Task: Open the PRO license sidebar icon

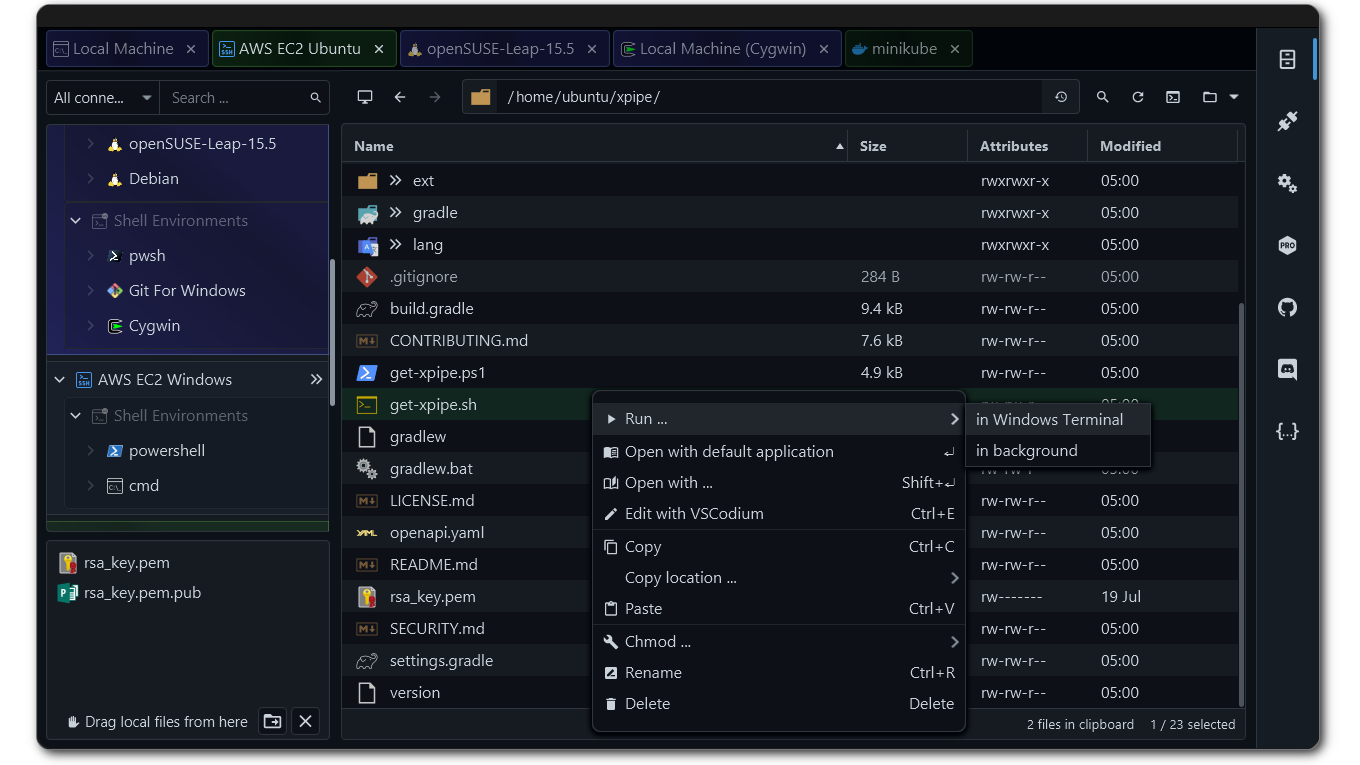Action: (x=1287, y=245)
